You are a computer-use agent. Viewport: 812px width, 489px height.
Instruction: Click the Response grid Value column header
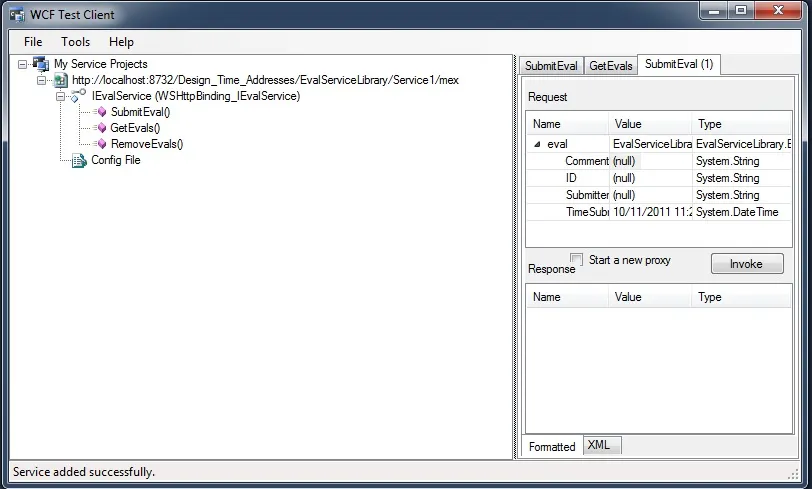point(650,297)
